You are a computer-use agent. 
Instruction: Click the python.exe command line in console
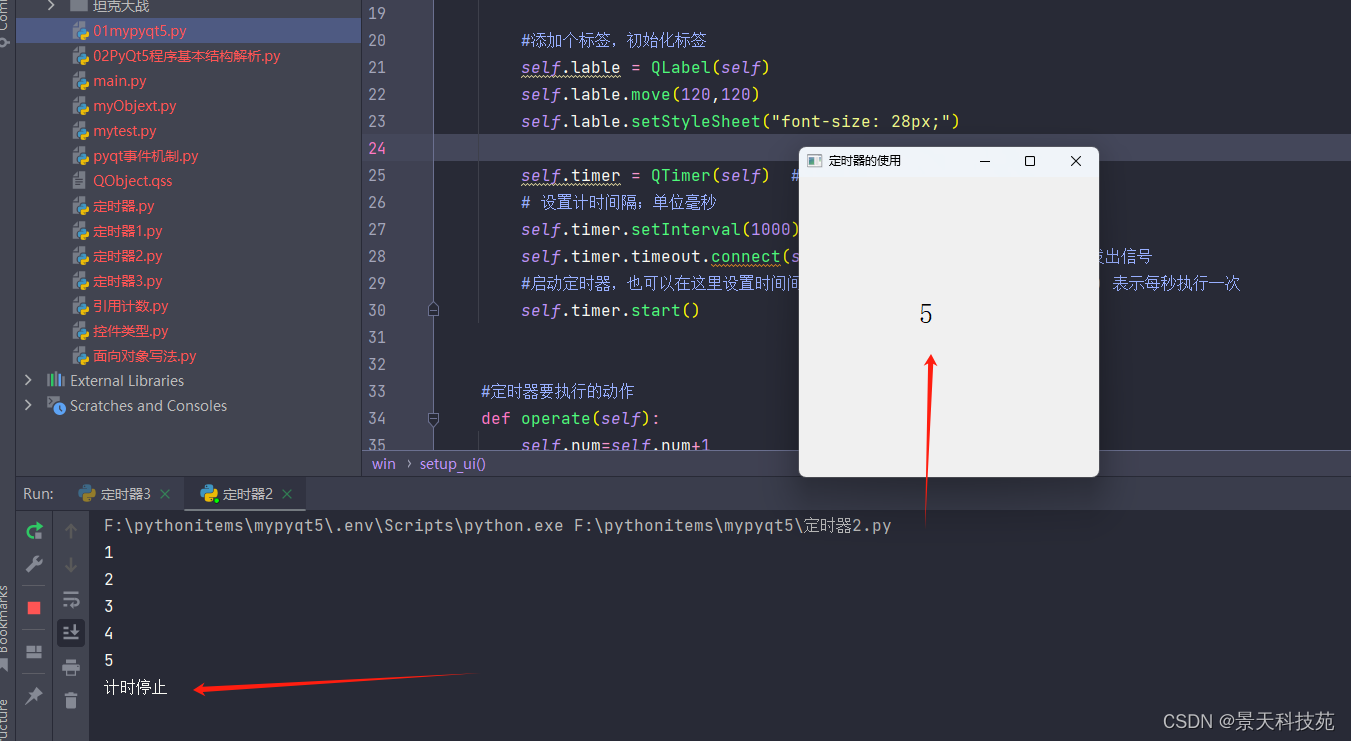[497, 525]
